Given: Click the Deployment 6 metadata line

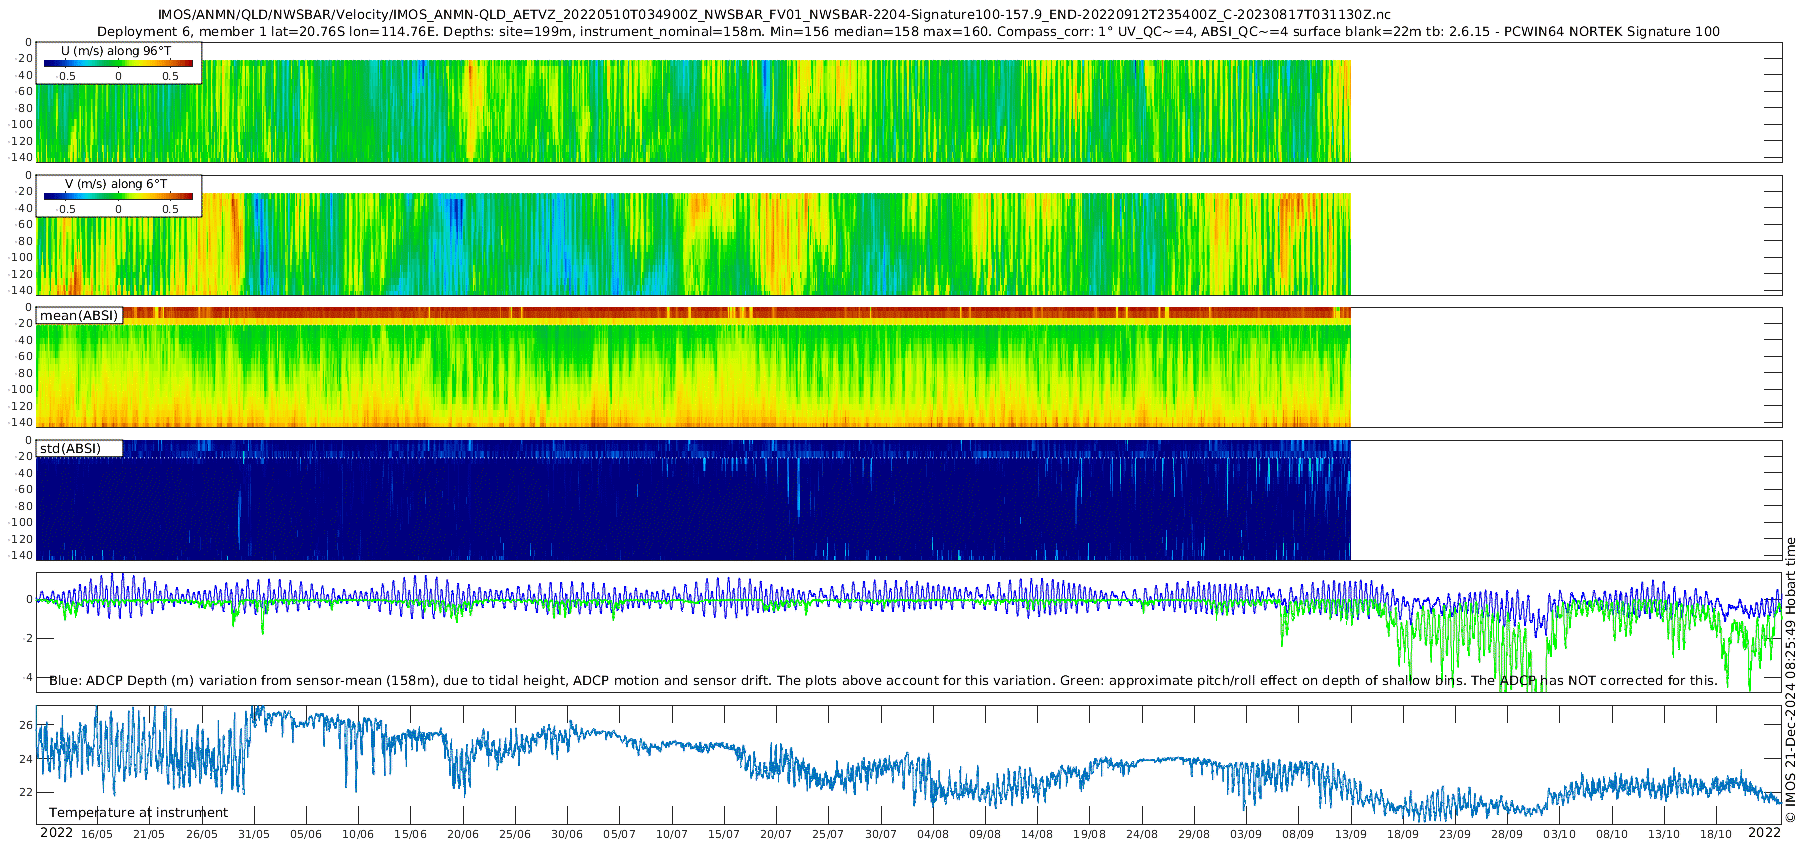Looking at the screenshot, I should click(x=908, y=31).
